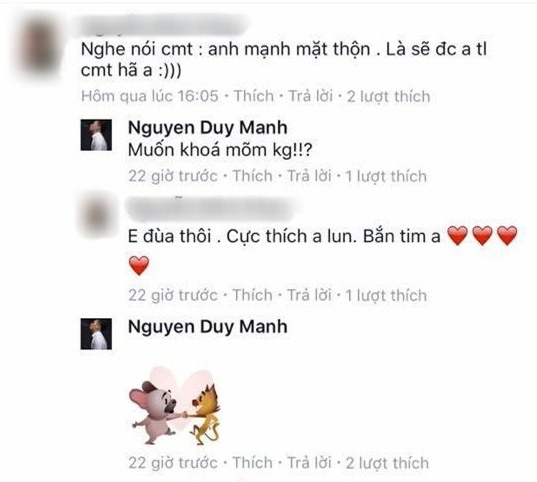Click the blurred avatar next to 'E đùa thôi'

point(96,216)
